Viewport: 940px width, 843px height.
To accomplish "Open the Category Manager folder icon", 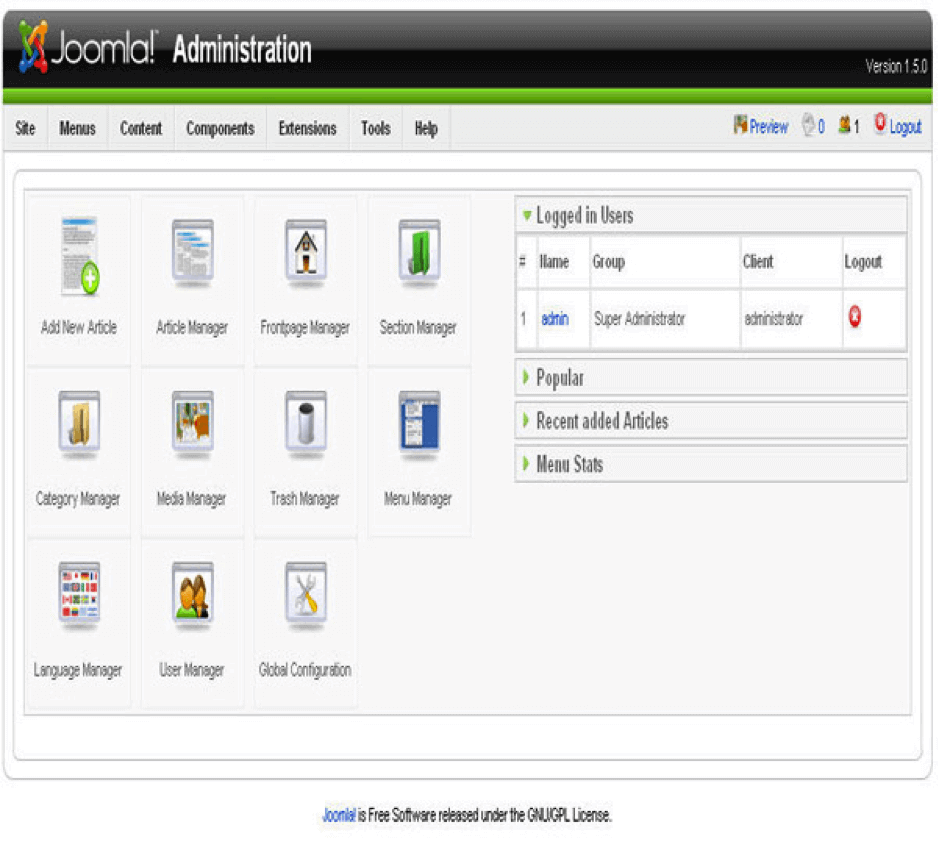I will [79, 423].
